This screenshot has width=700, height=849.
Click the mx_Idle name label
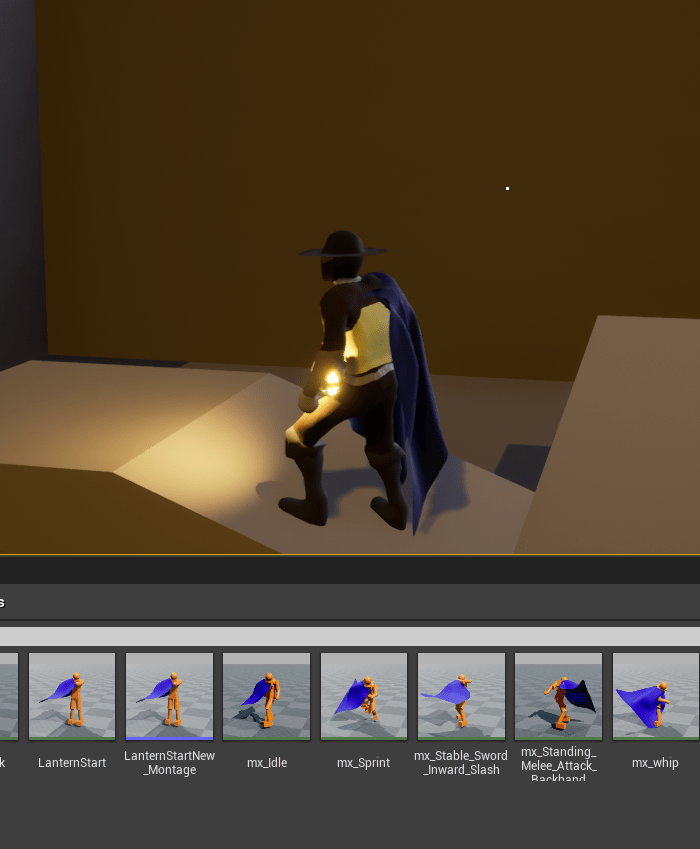pos(266,763)
